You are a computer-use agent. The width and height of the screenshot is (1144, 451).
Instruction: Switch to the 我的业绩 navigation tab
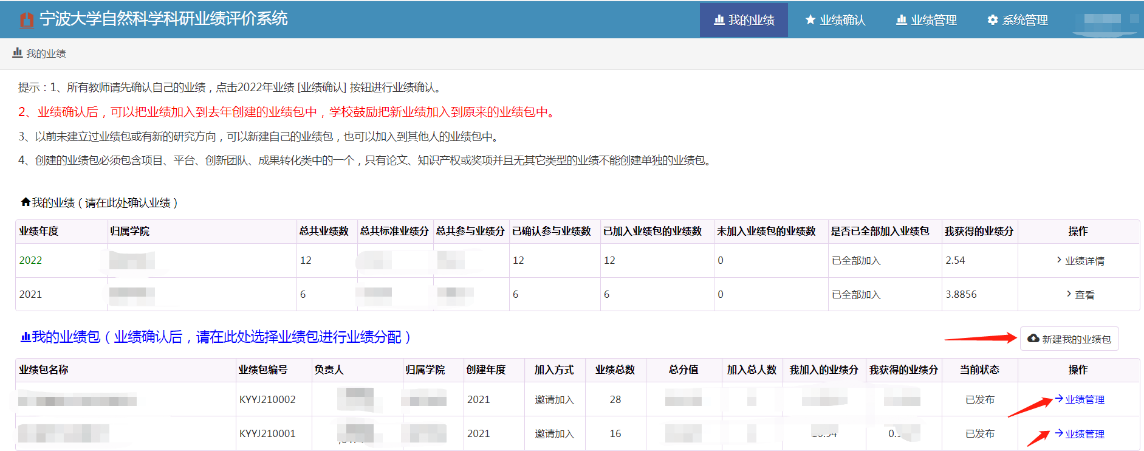(744, 20)
